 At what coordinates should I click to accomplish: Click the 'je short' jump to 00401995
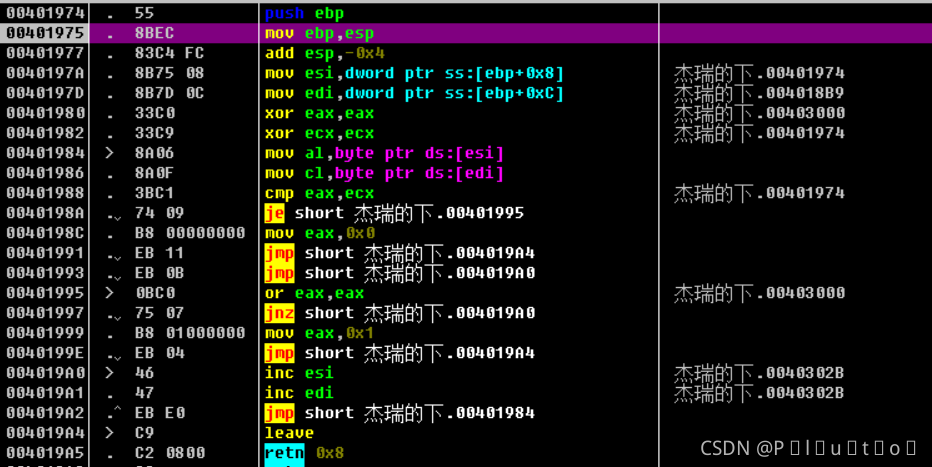click(x=394, y=213)
